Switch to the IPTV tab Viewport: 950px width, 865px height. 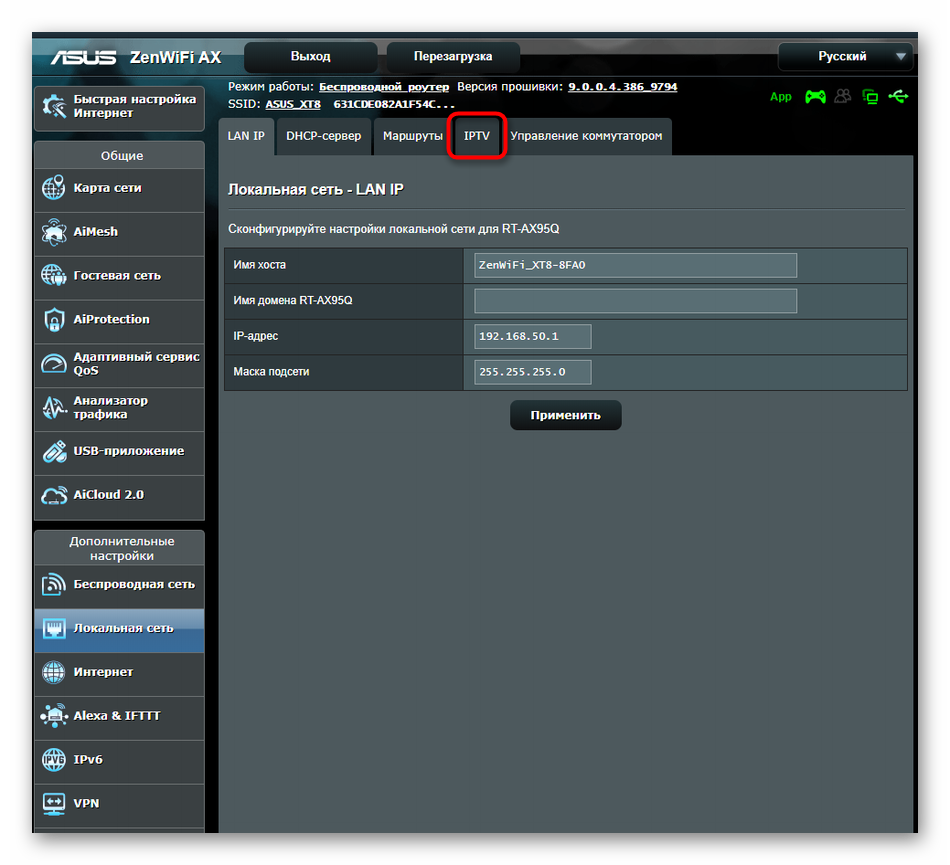[x=477, y=136]
